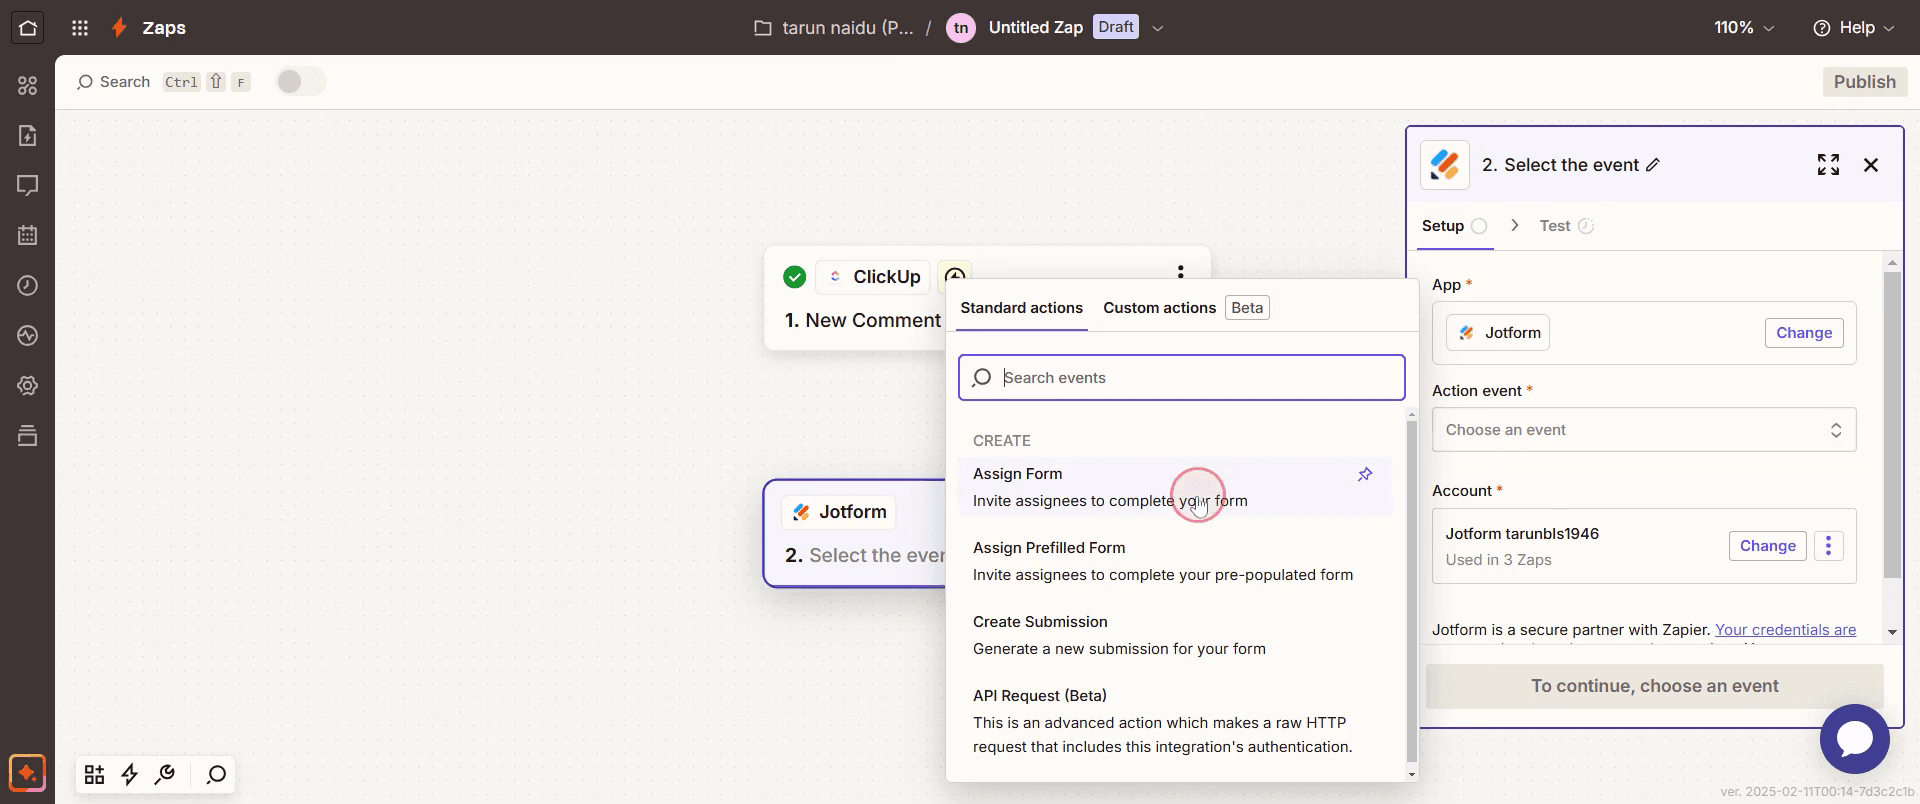
Task: Click the magnifier icon in bottom toolbar
Action: 216,775
